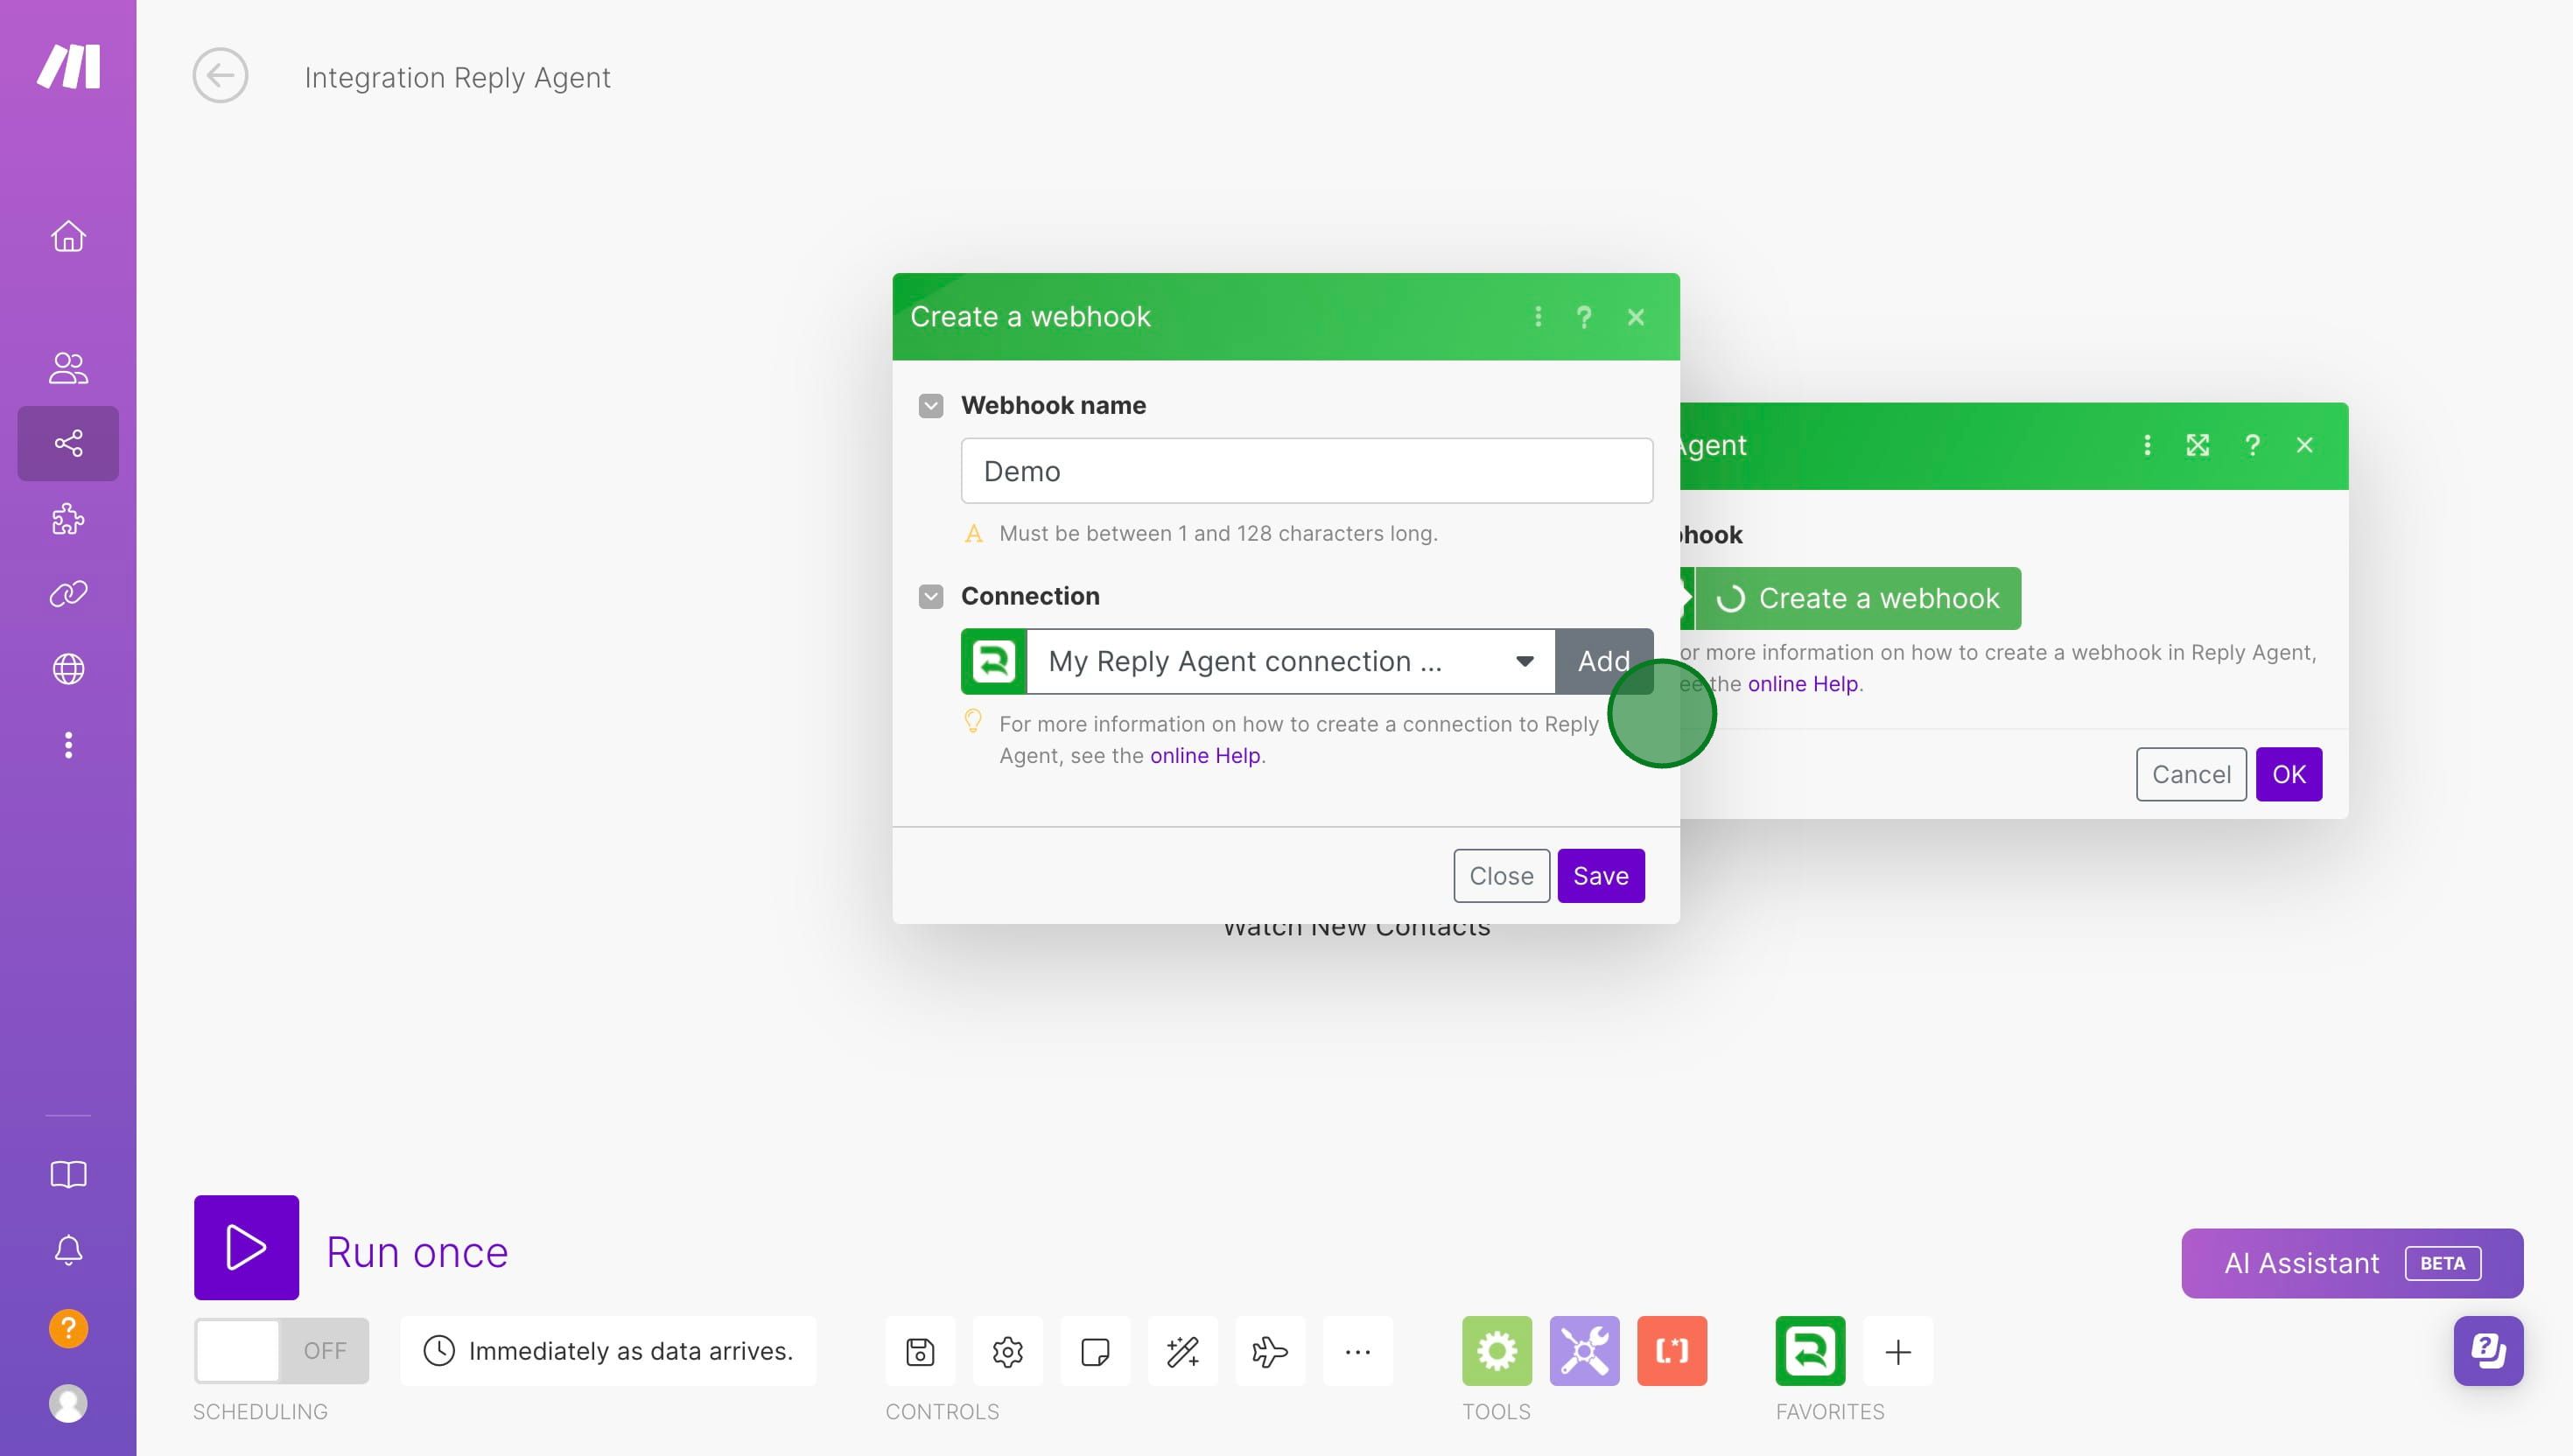Save the scenario with the disk icon
The width and height of the screenshot is (2573, 1456).
(x=920, y=1351)
